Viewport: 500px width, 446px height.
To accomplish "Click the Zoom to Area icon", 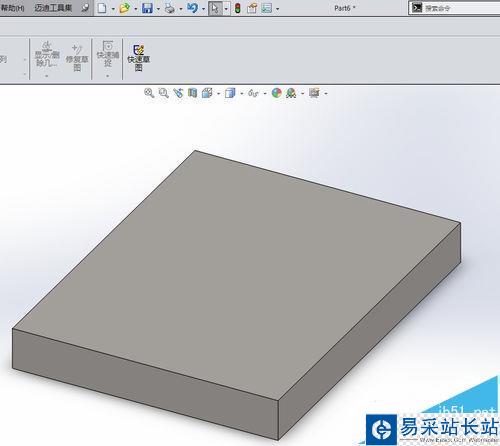I will (x=163, y=93).
